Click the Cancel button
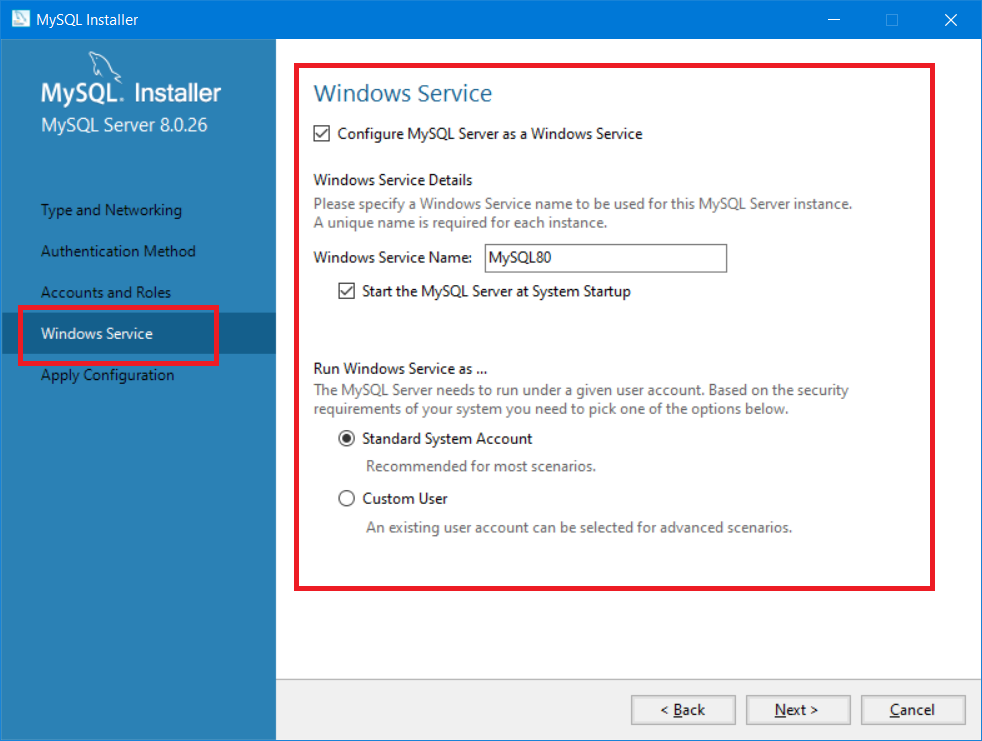 pyautogui.click(x=913, y=710)
